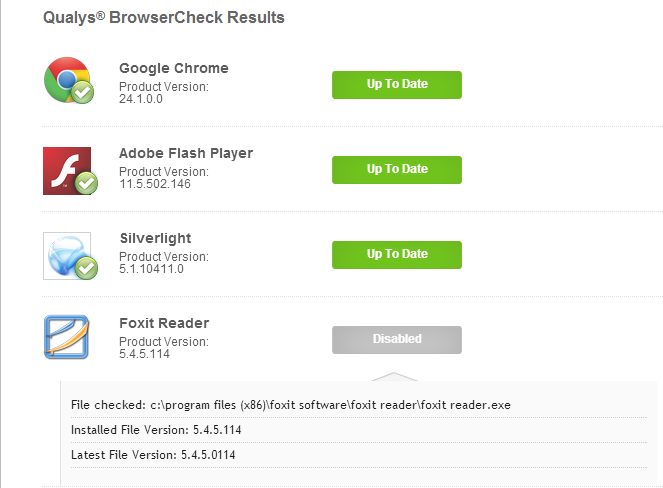Image resolution: width=663 pixels, height=488 pixels.
Task: Click green checkmark badge on Chrome icon
Action: click(x=85, y=94)
